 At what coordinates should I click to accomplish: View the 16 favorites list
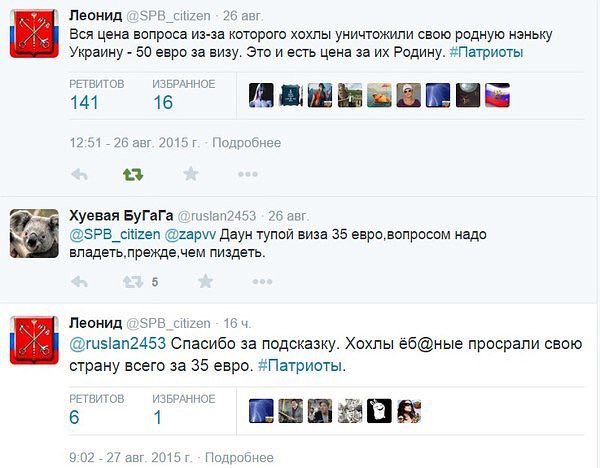coord(163,102)
